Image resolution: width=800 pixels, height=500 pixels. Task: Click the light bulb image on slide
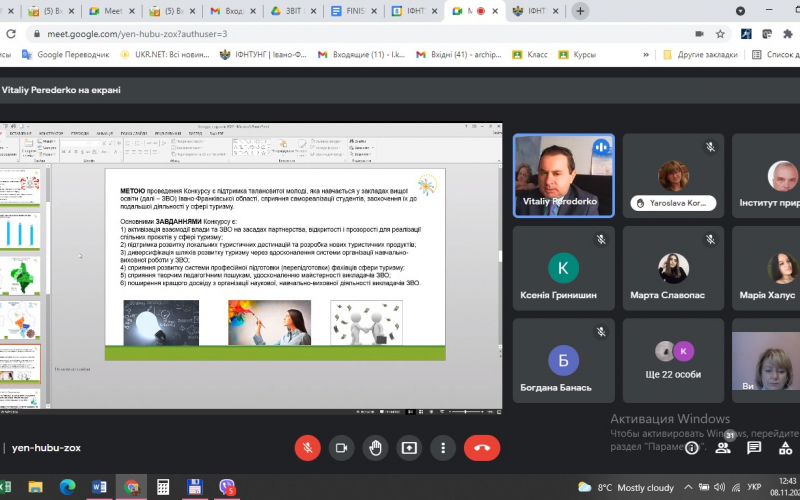[x=161, y=323]
